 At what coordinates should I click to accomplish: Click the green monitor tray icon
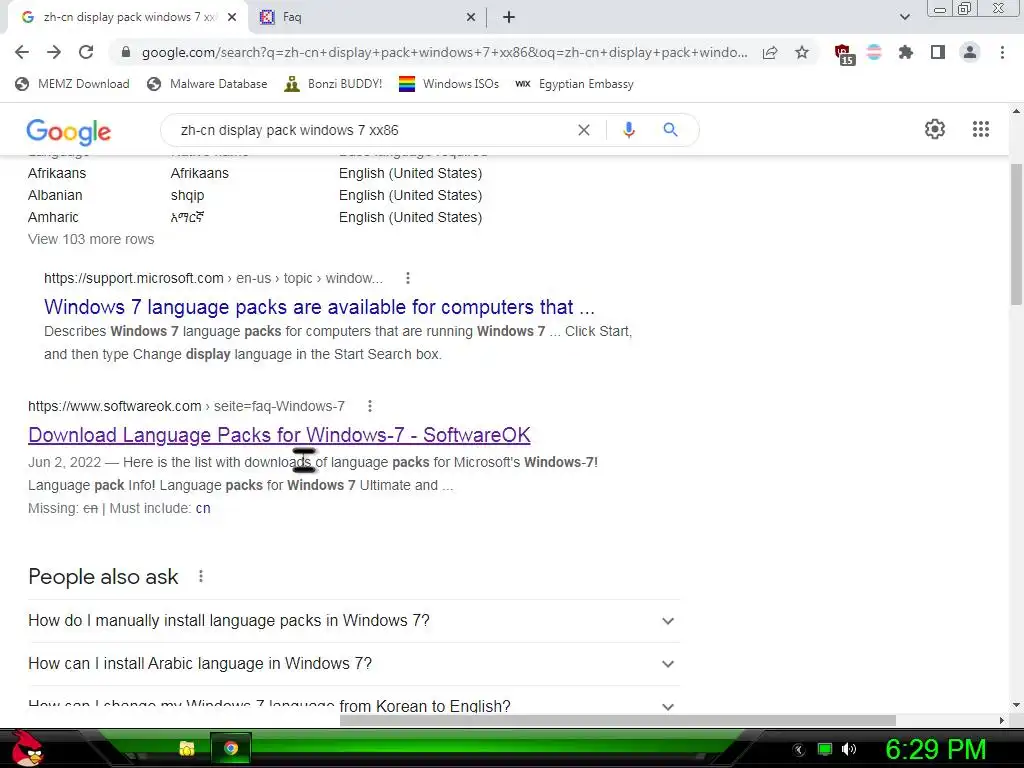point(825,749)
